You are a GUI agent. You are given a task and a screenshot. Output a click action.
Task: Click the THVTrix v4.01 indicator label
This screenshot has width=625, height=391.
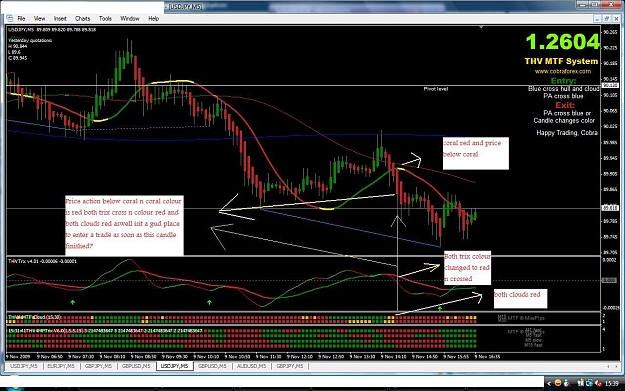(42, 261)
